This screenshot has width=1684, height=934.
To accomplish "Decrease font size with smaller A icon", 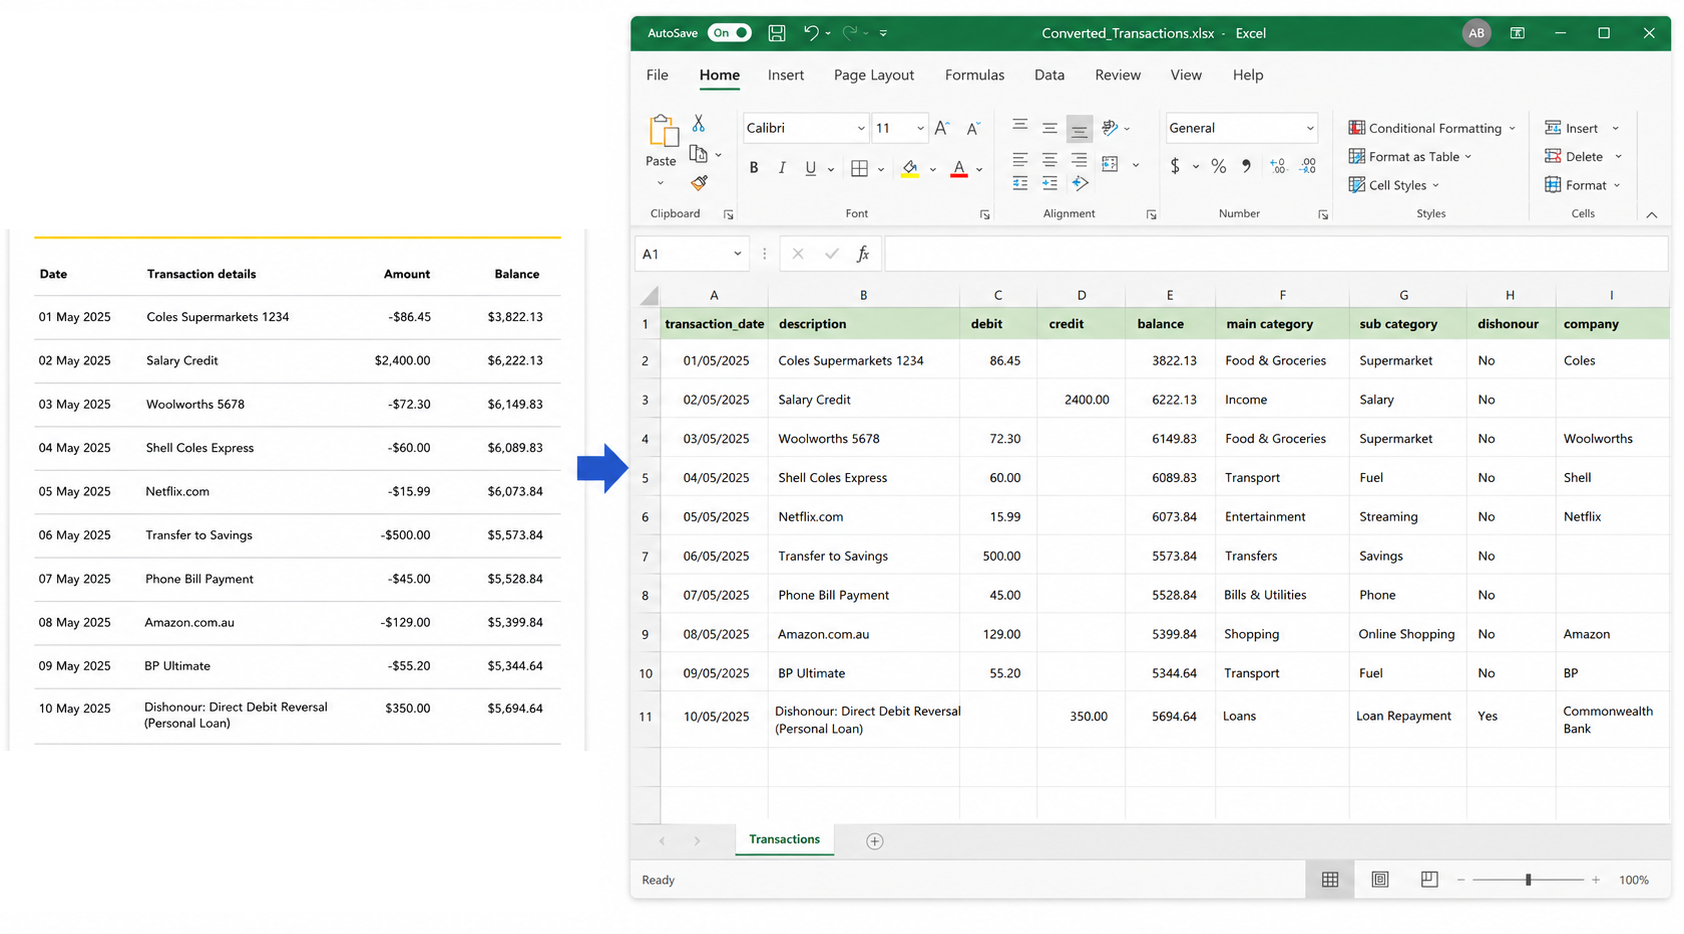I will [x=973, y=128].
